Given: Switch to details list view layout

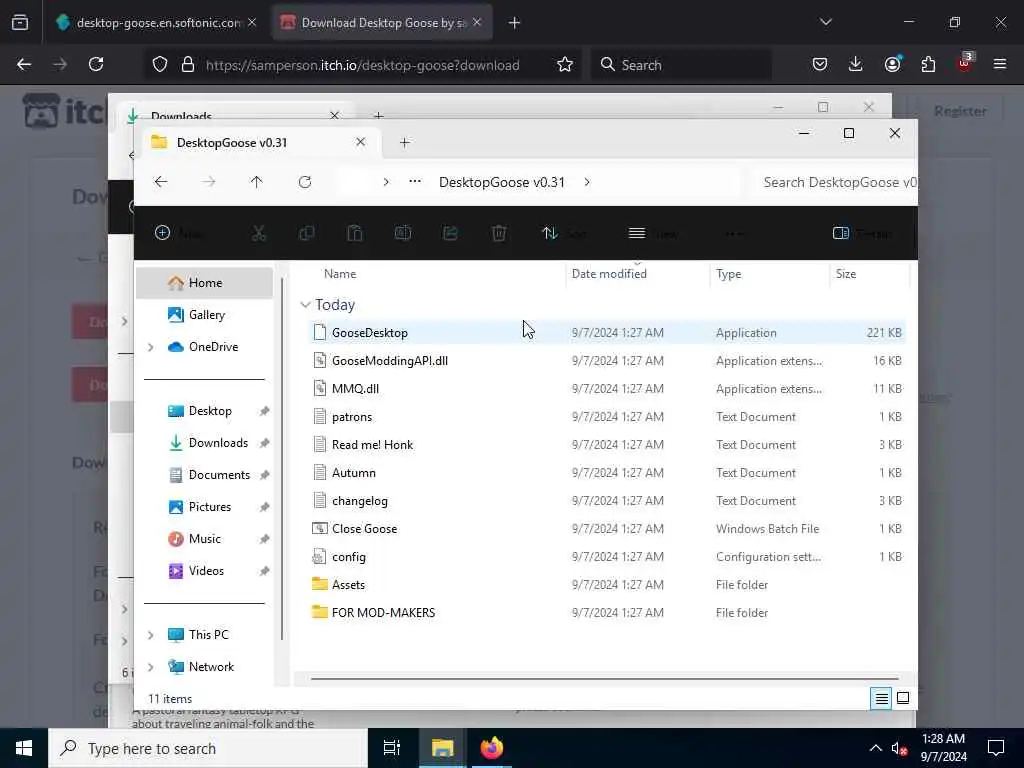Looking at the screenshot, I should pos(881,698).
